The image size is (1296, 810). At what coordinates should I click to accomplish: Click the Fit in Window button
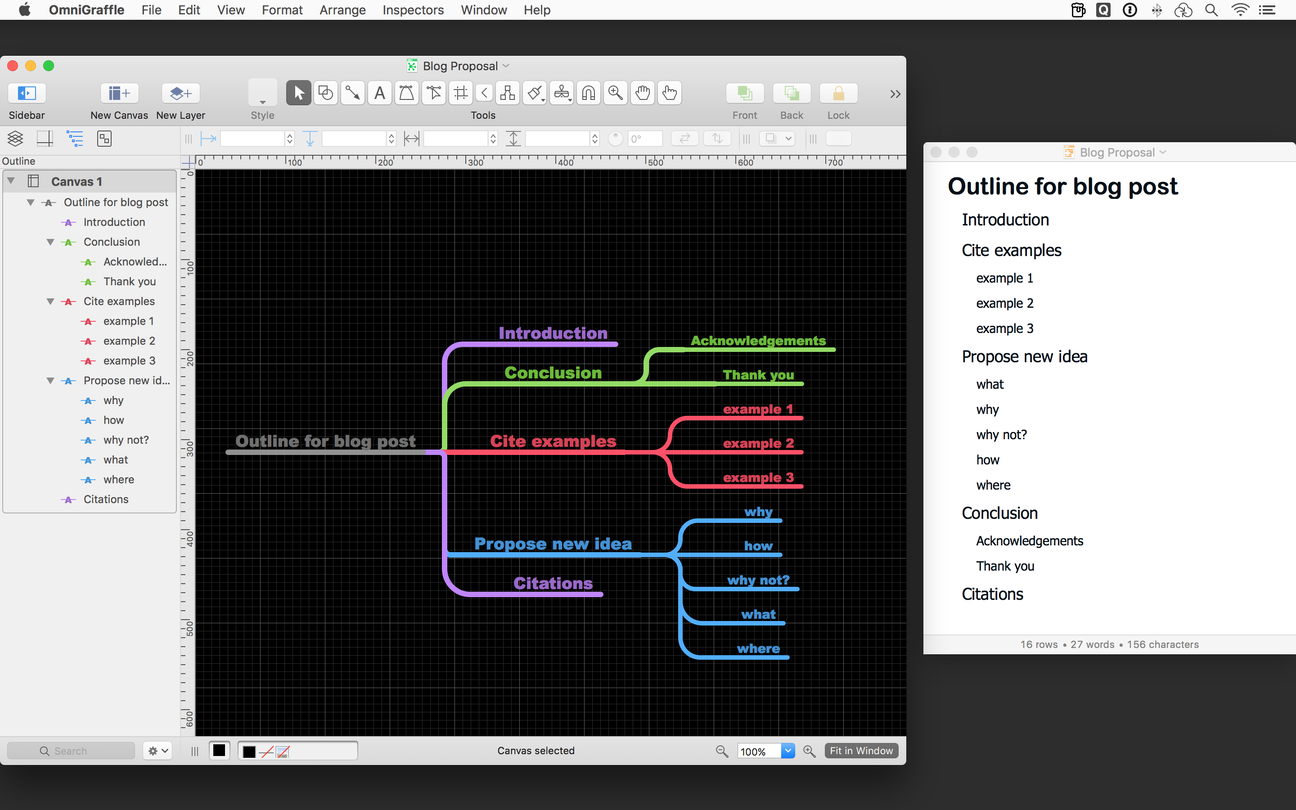point(861,751)
